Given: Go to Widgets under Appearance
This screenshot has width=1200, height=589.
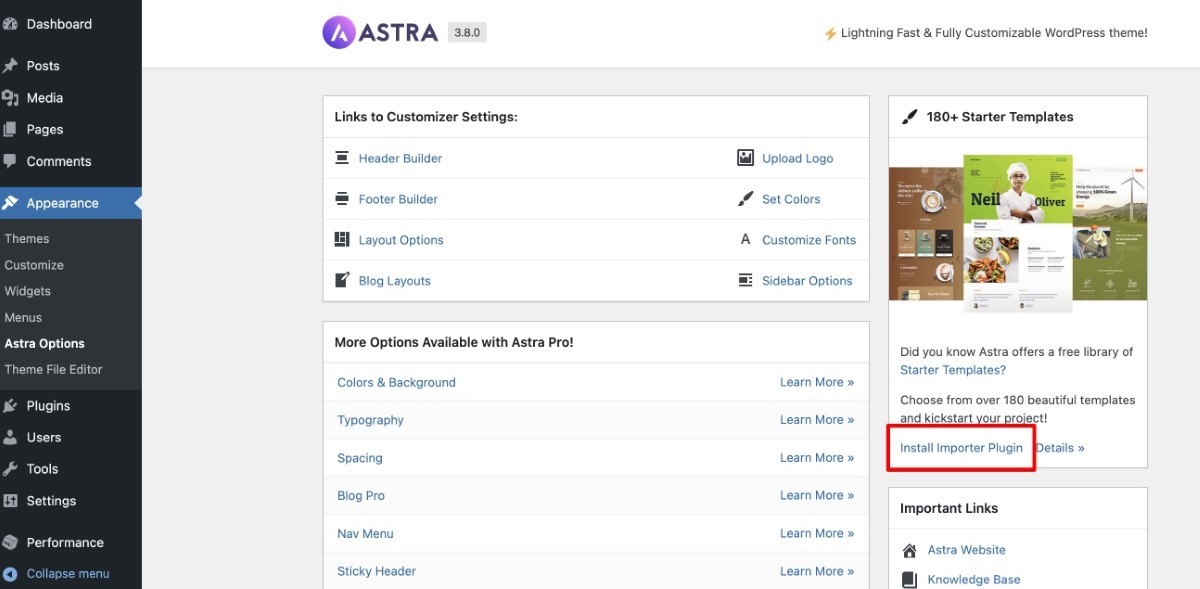Looking at the screenshot, I should 28,291.
